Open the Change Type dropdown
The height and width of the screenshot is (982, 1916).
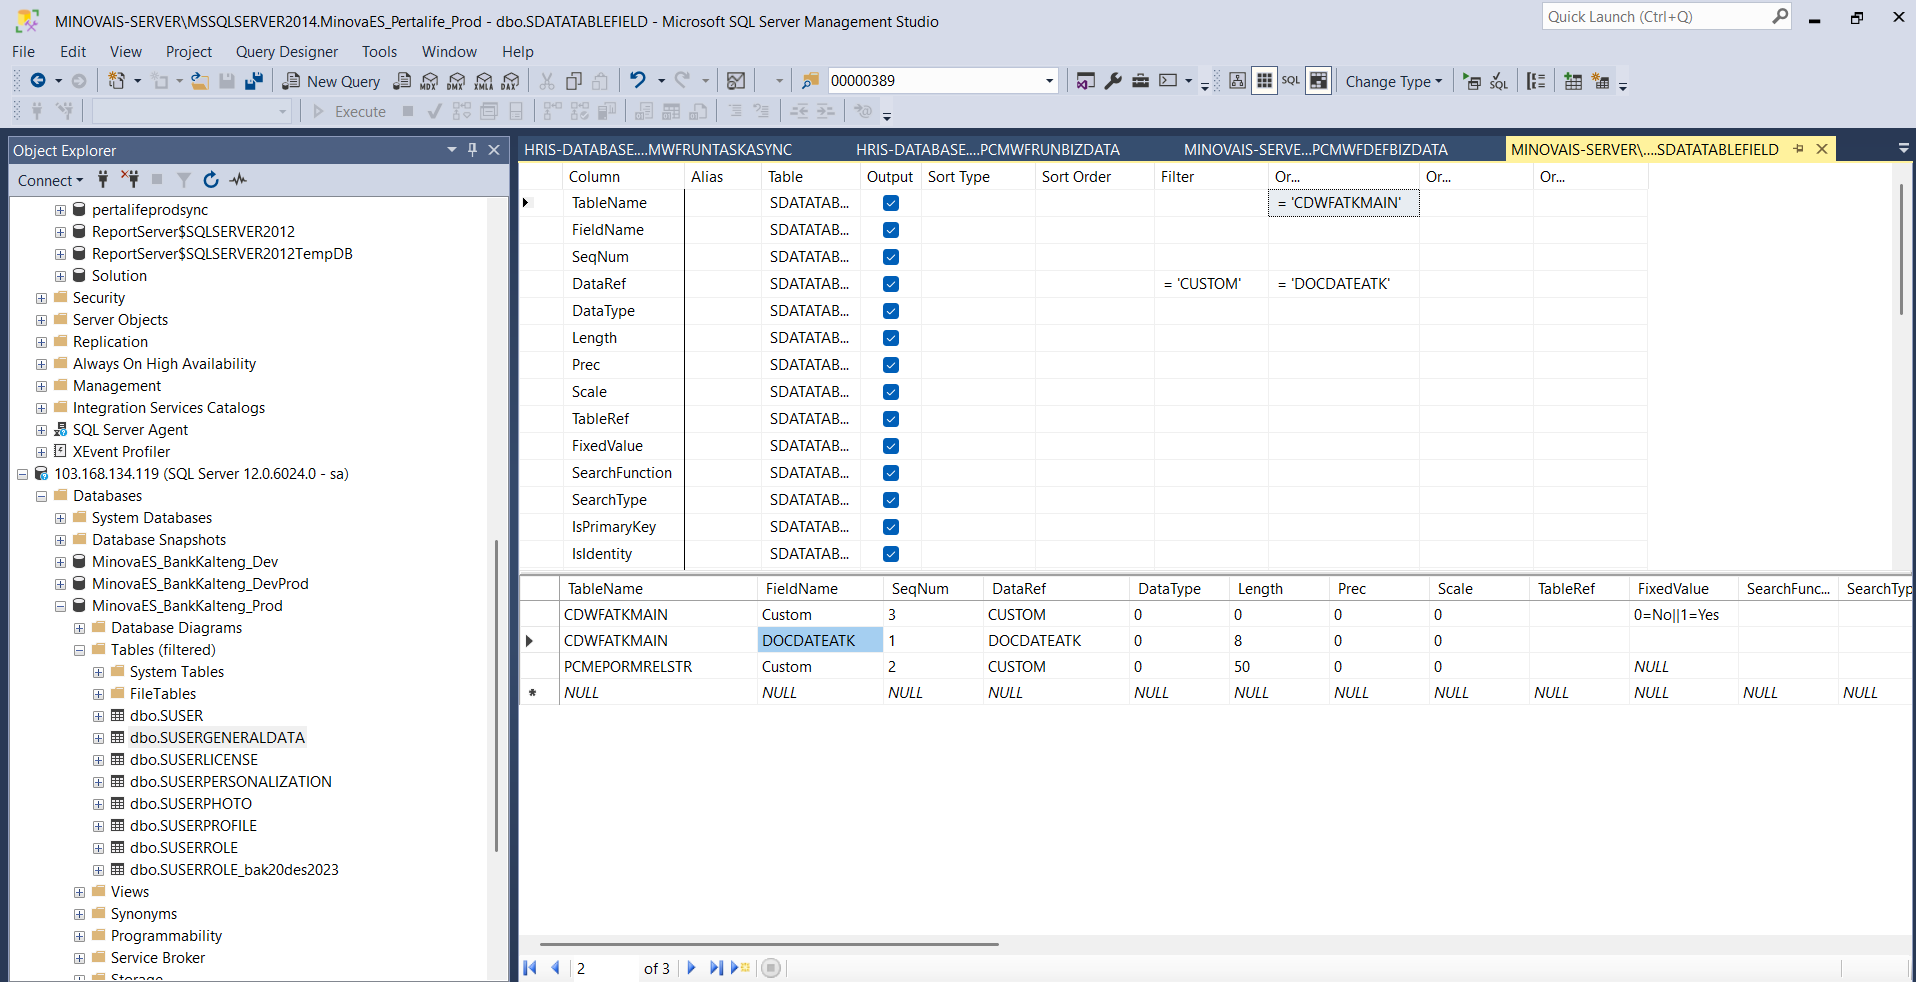(1393, 81)
